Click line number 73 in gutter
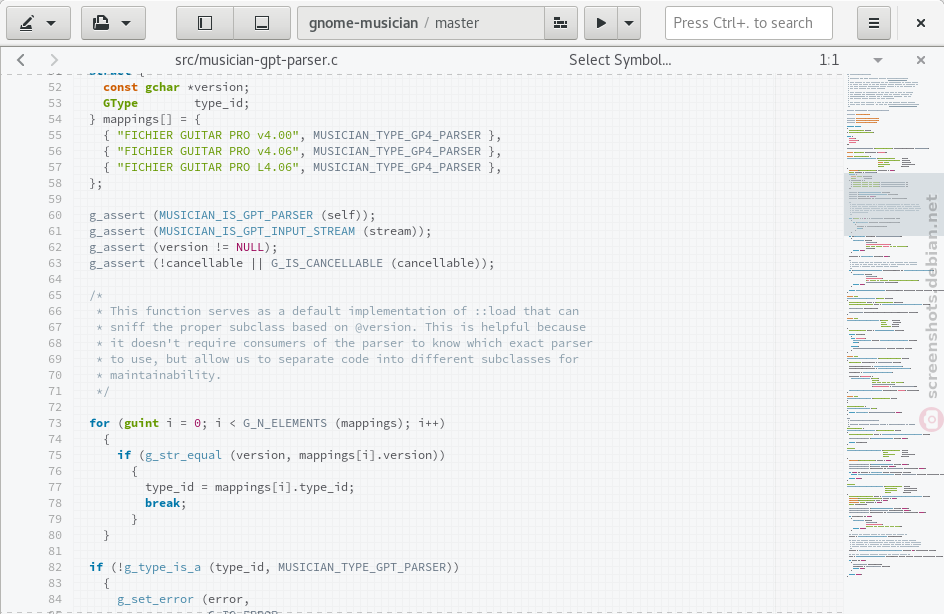This screenshot has width=944, height=614. [x=55, y=423]
